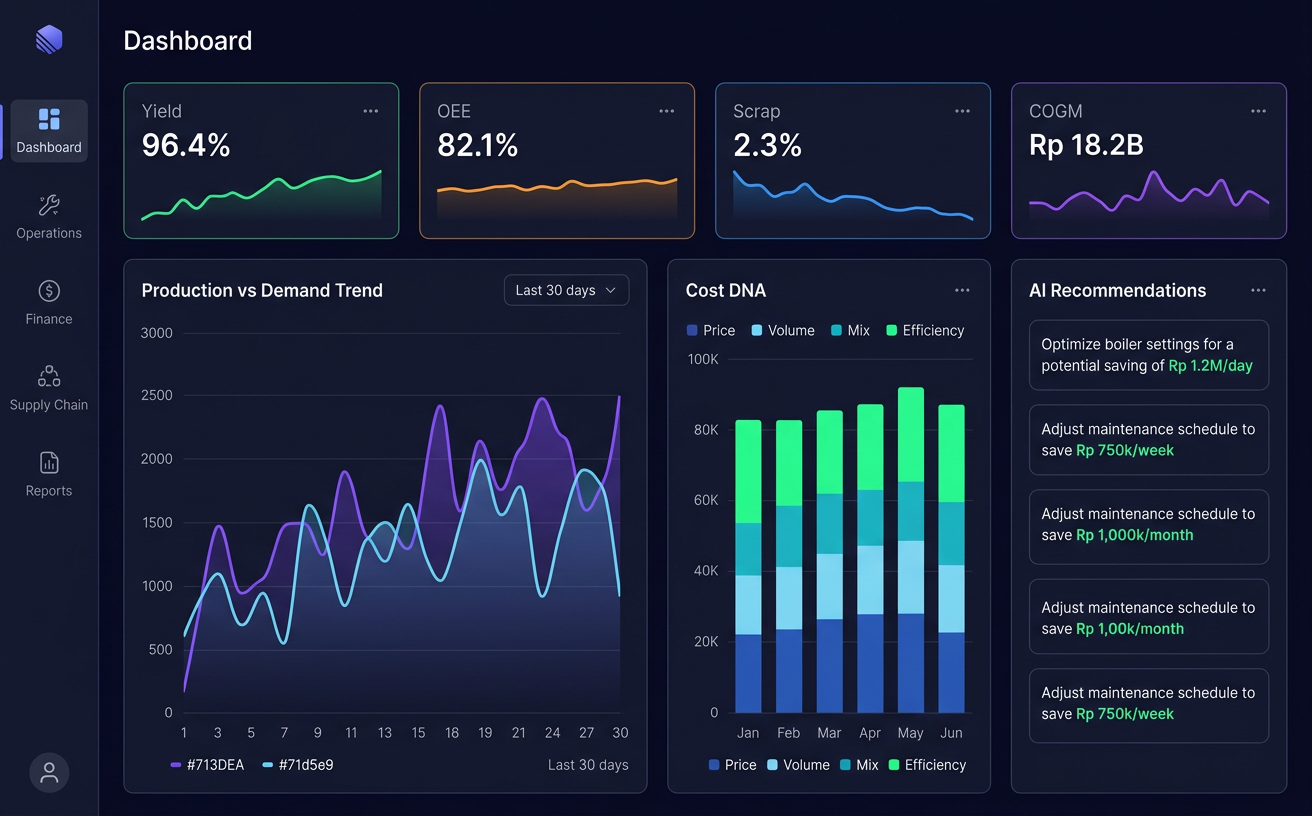Viewport: 1312px width, 816px height.
Task: Click the May bar in Cost DNA
Action: (x=911, y=550)
